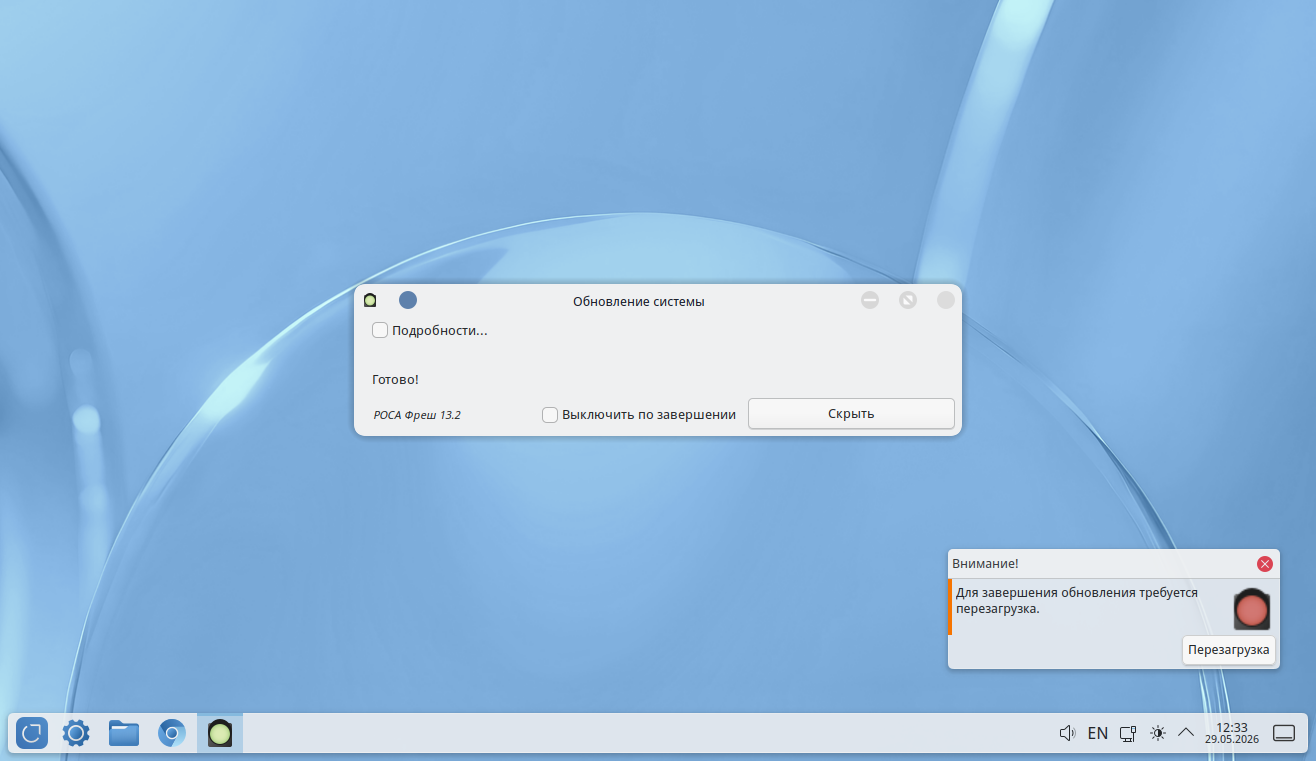This screenshot has width=1316, height=761.
Task: Click the Скрыть button
Action: pos(851,414)
